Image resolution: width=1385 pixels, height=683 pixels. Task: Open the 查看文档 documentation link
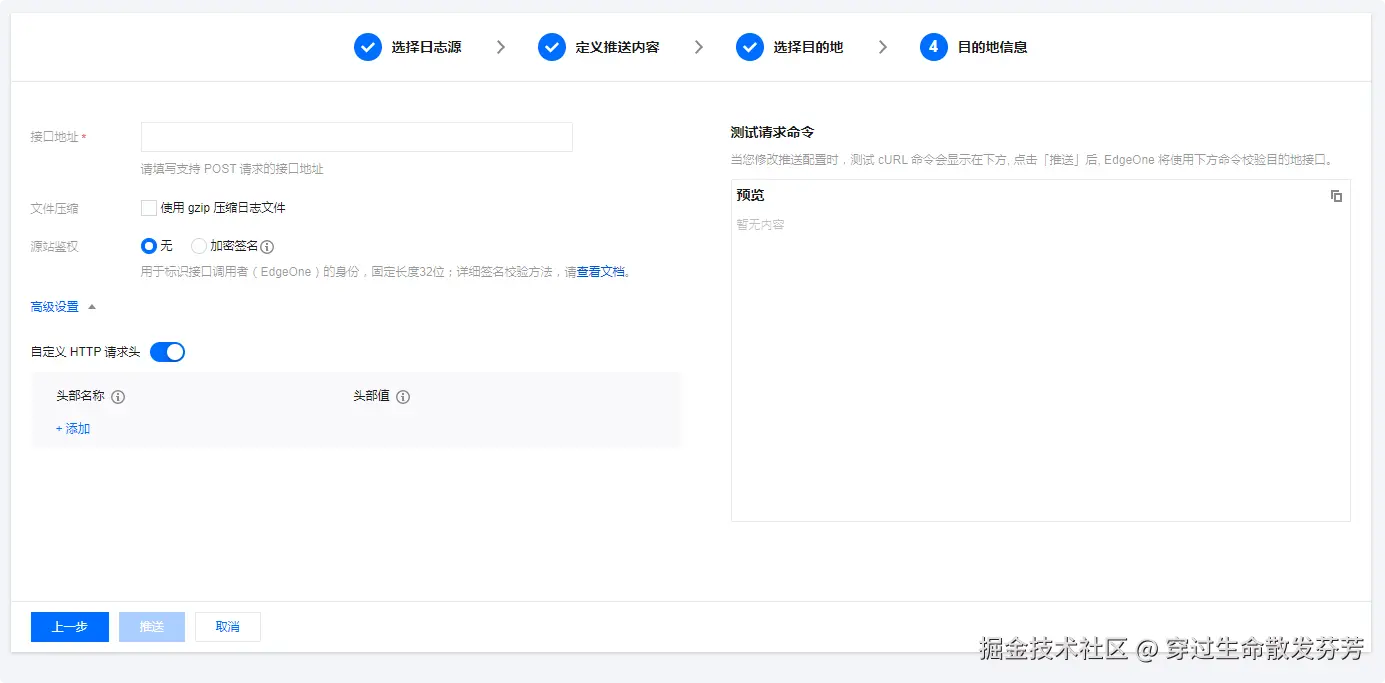[601, 271]
